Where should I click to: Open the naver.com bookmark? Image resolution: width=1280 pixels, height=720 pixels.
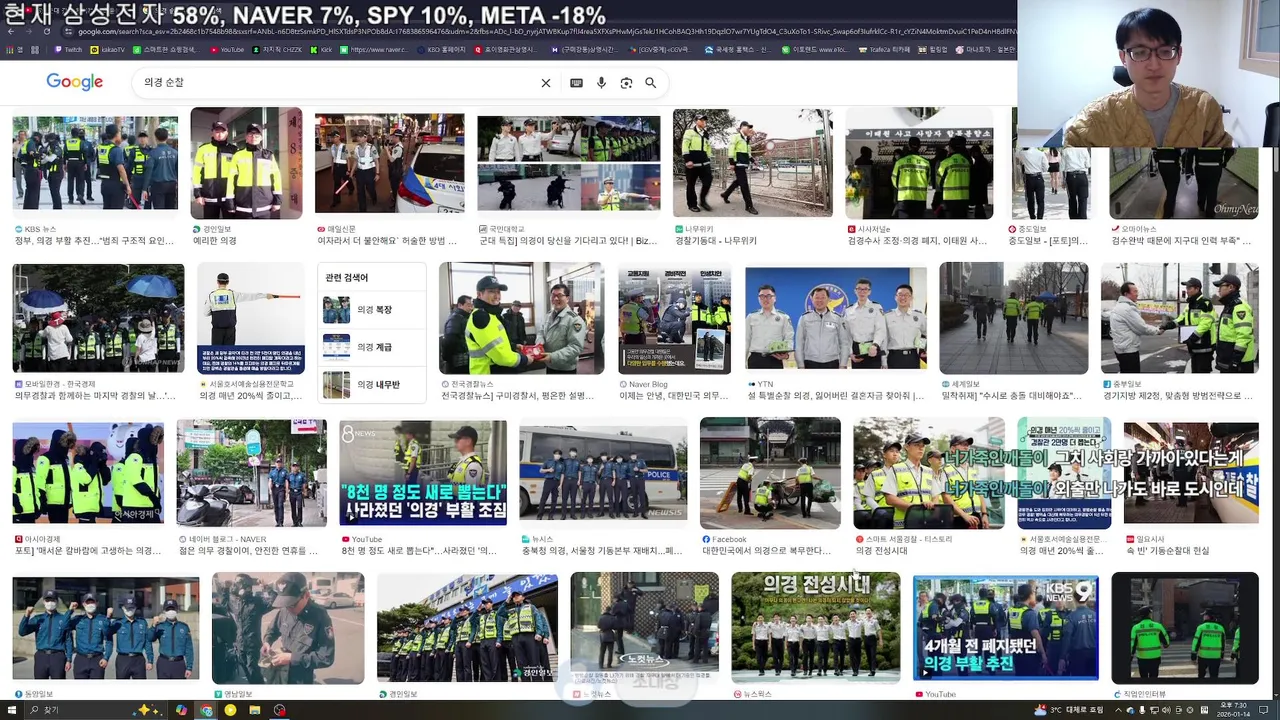coord(373,49)
